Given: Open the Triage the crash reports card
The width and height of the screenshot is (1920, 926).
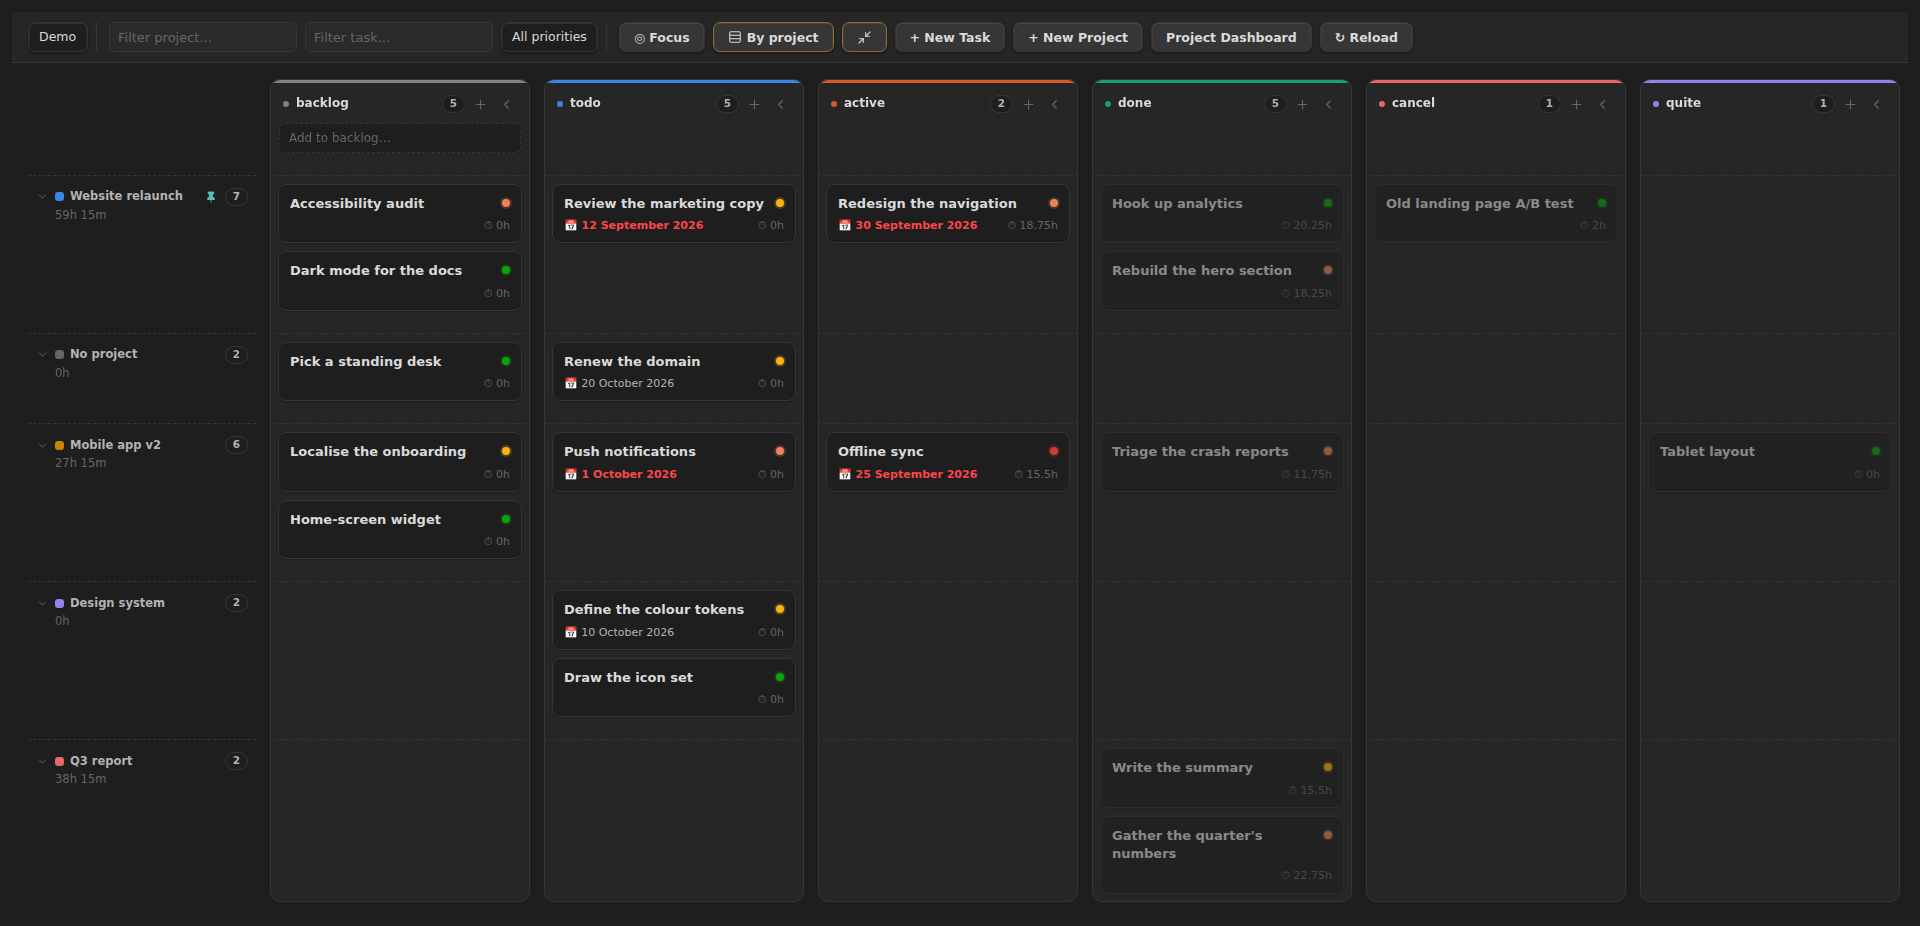Looking at the screenshot, I should click(1222, 461).
